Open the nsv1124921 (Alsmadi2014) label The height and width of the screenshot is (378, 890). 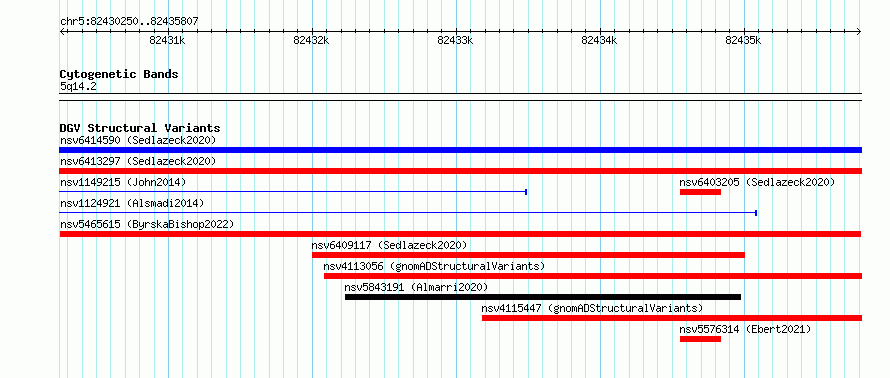[x=132, y=203]
